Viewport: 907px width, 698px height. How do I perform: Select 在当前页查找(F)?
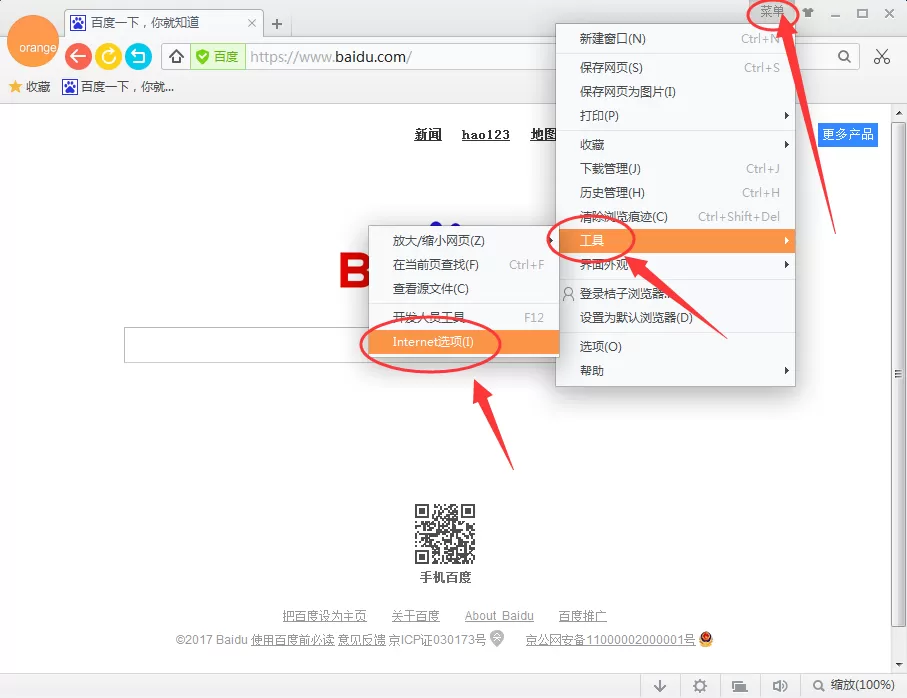(463, 265)
